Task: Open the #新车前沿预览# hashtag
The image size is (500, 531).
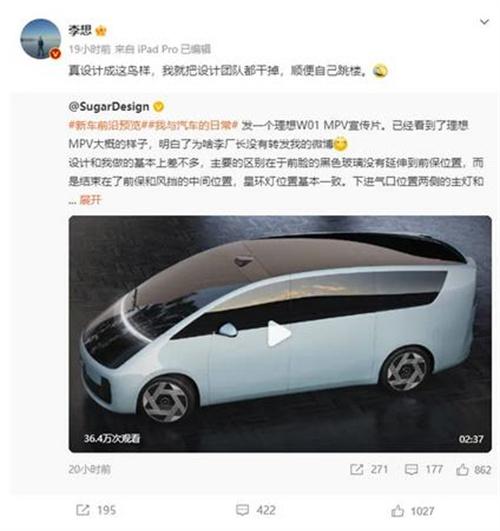Action: coord(105,125)
